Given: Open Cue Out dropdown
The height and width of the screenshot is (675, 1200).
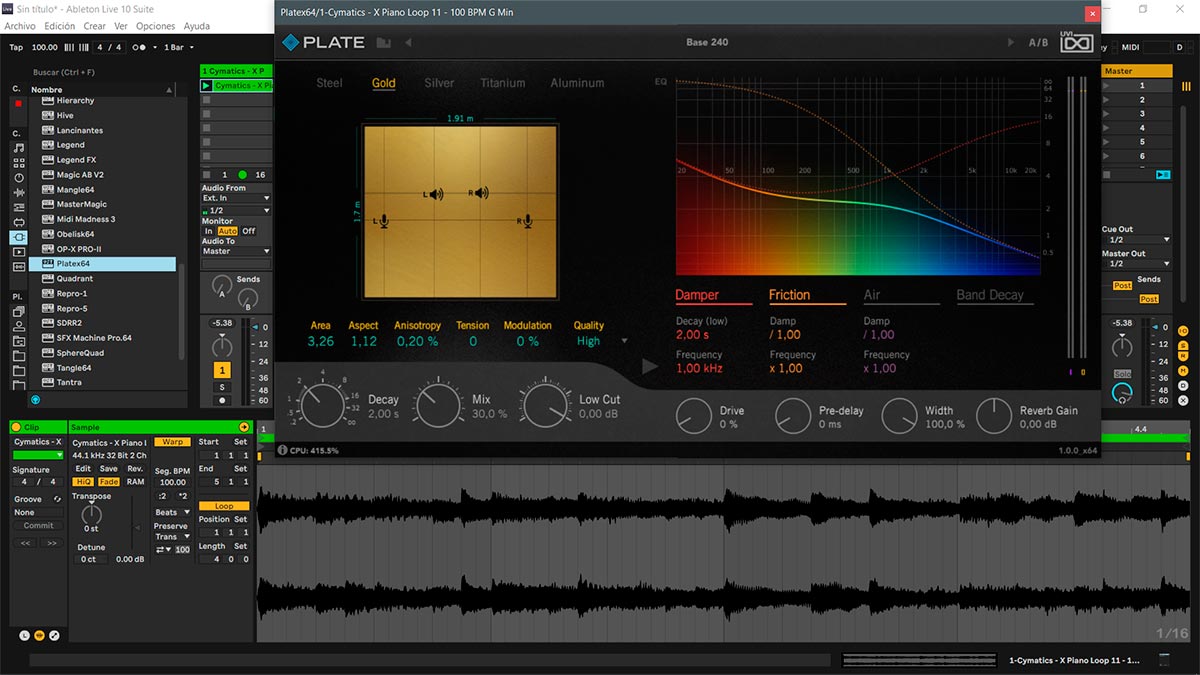Looking at the screenshot, I should coord(1136,240).
